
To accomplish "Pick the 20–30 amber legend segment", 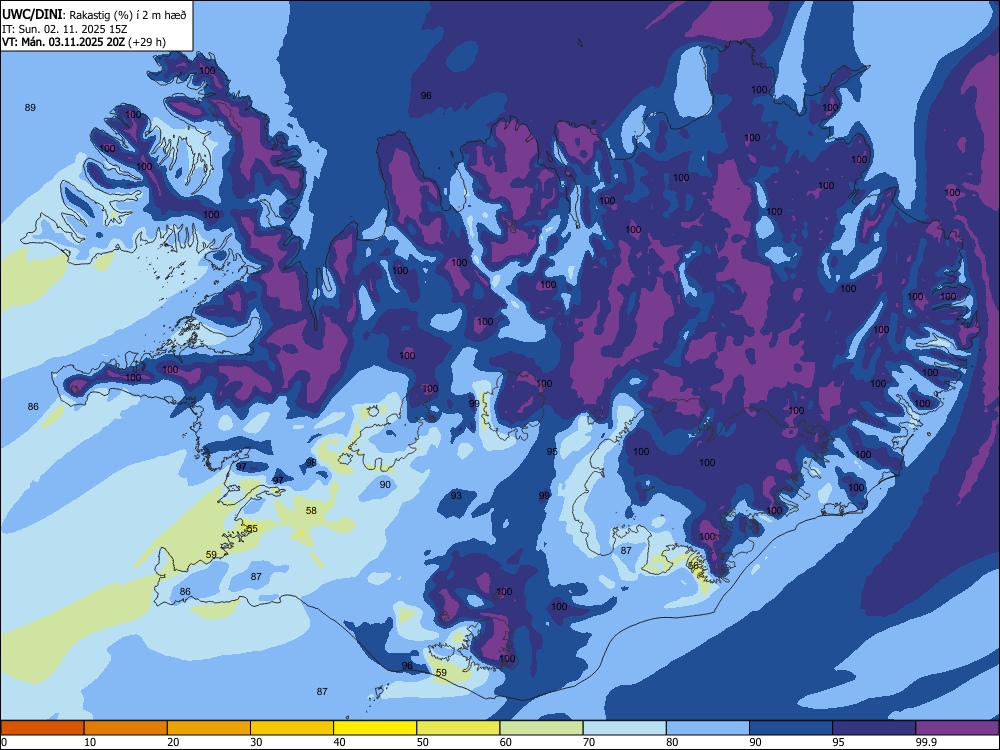I will [x=209, y=728].
